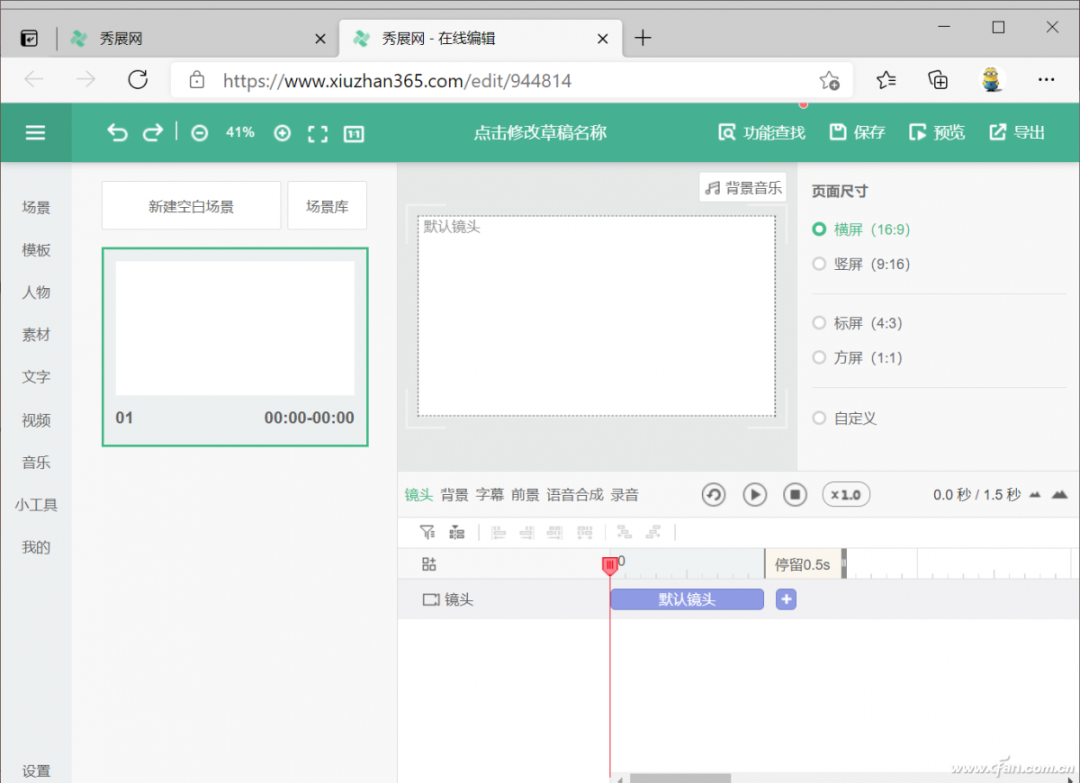Open the hamburger menu in green header

tap(35, 132)
